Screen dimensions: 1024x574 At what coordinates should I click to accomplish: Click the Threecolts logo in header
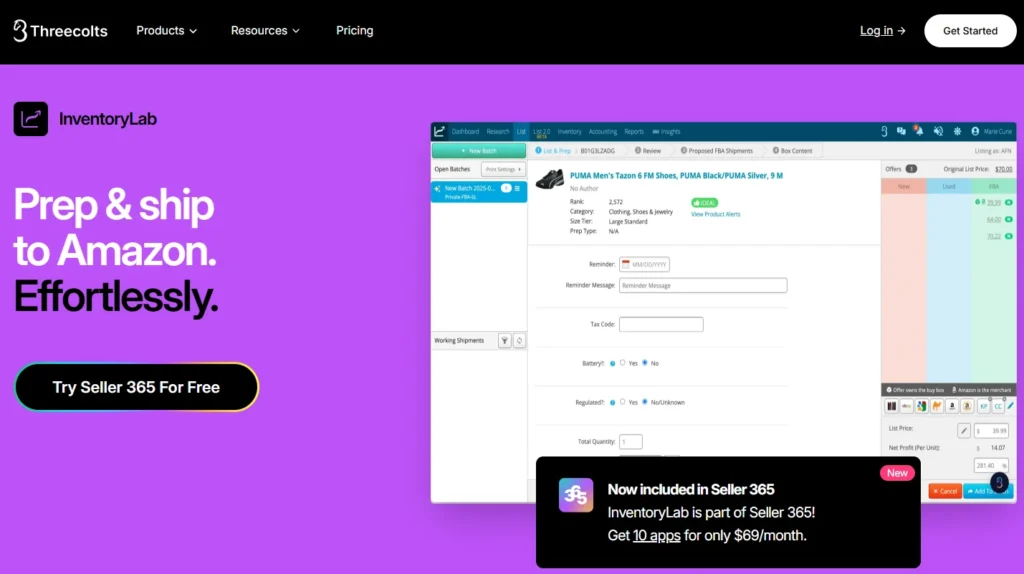click(60, 31)
